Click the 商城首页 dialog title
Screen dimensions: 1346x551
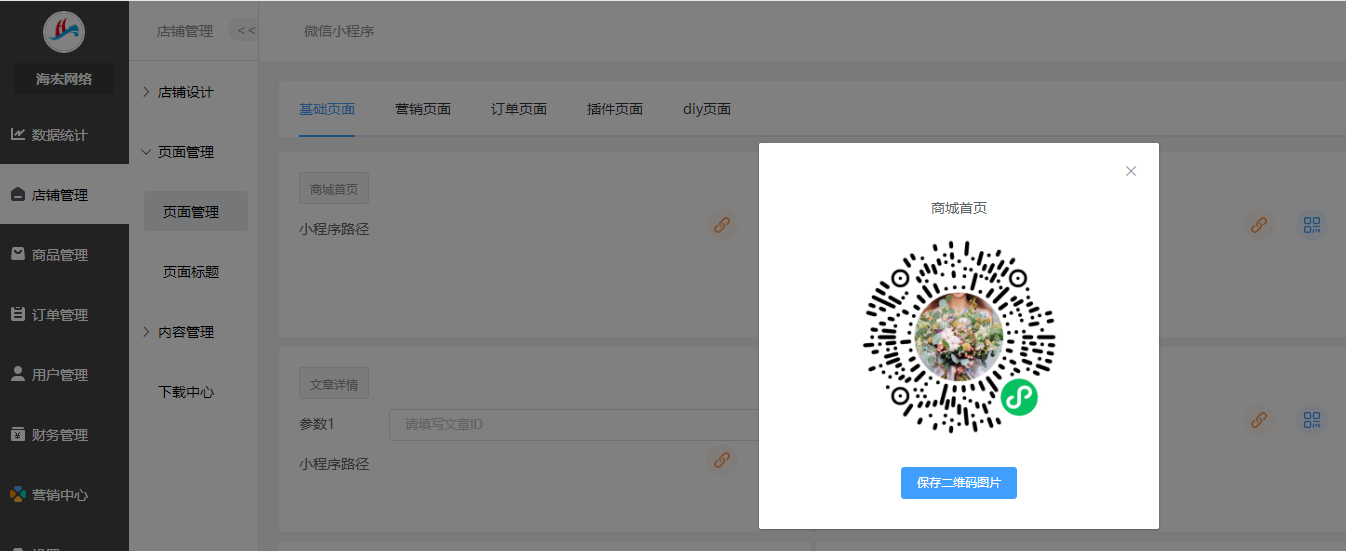point(959,208)
